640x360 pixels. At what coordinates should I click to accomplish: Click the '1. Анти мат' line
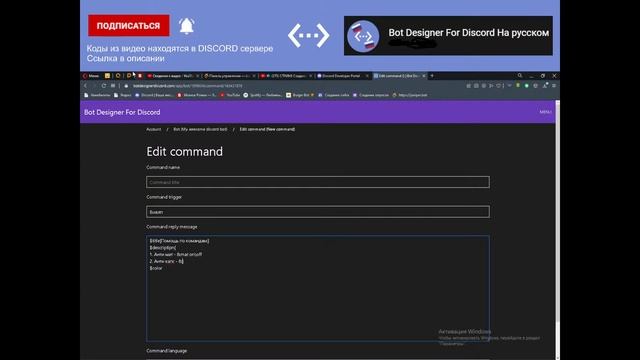click(176, 254)
